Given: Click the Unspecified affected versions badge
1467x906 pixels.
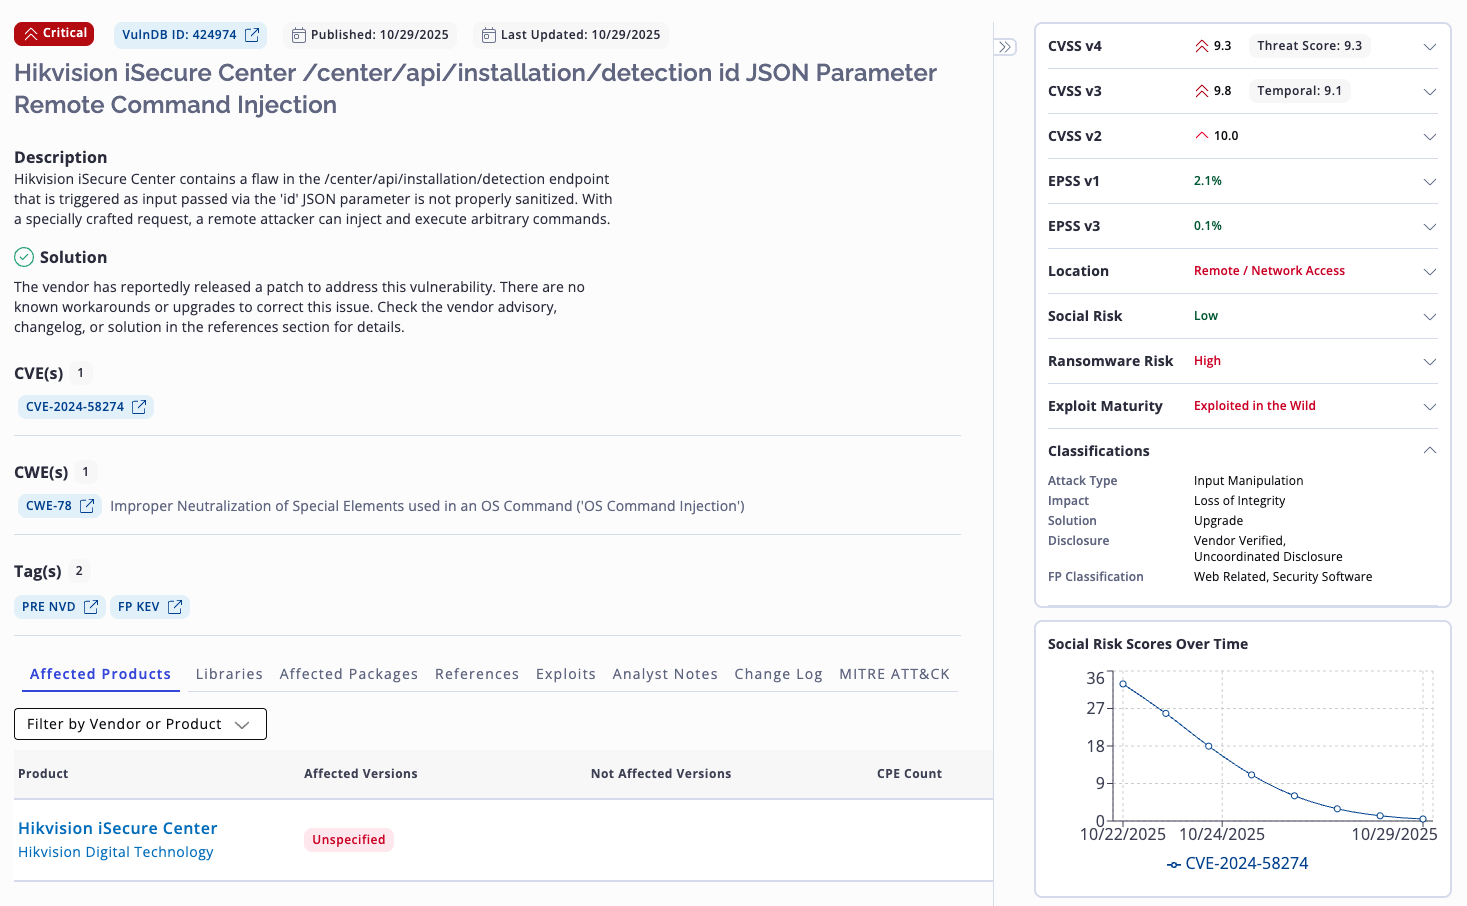Looking at the screenshot, I should click(348, 840).
